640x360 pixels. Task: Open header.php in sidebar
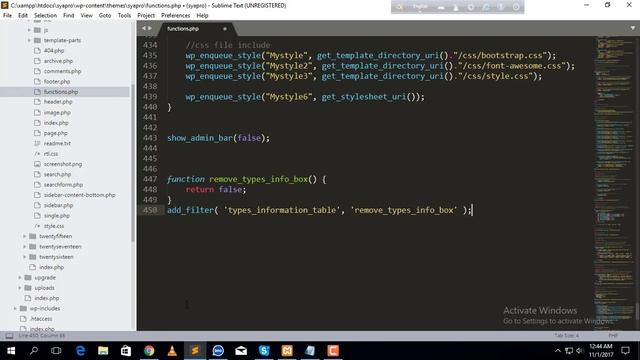[x=58, y=102]
